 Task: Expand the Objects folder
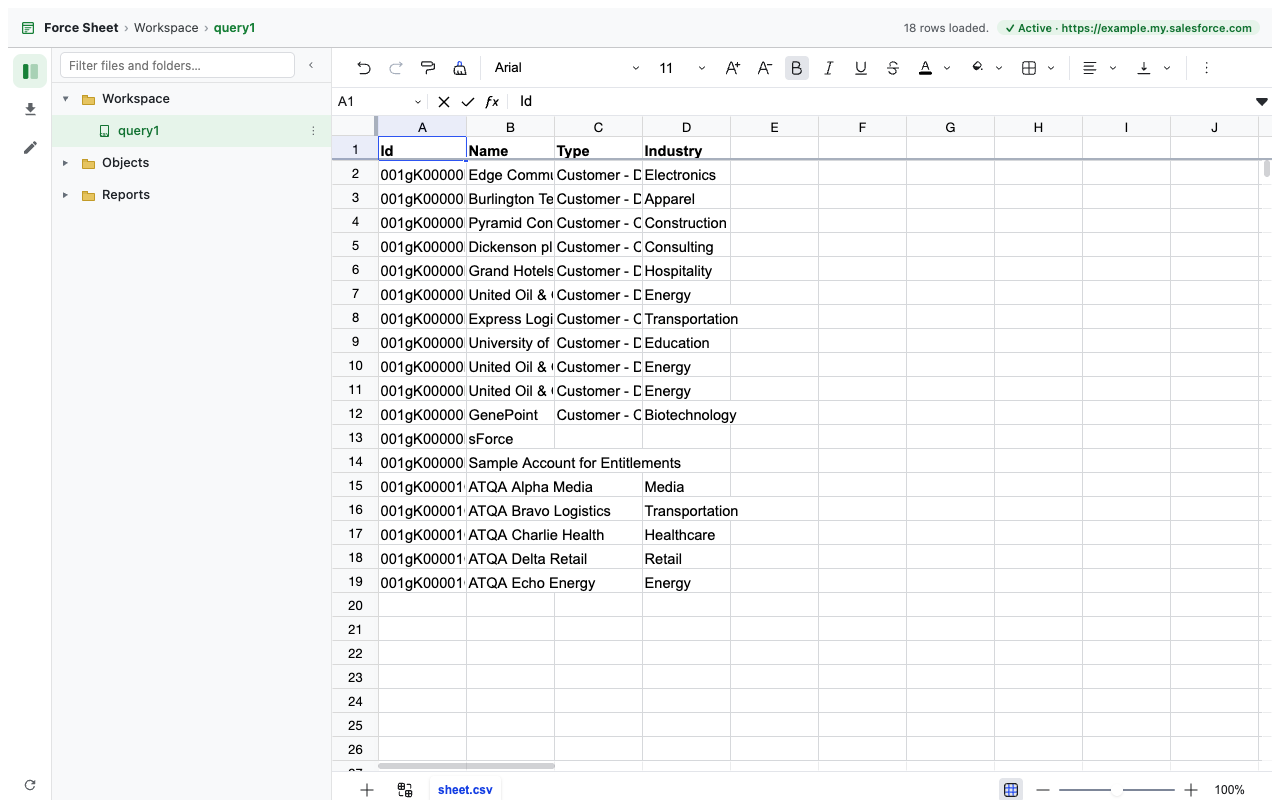(66, 163)
